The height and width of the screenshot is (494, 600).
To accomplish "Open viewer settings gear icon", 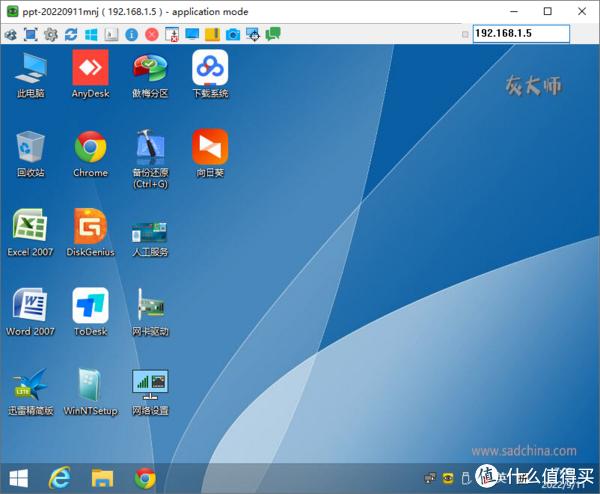I will point(51,35).
